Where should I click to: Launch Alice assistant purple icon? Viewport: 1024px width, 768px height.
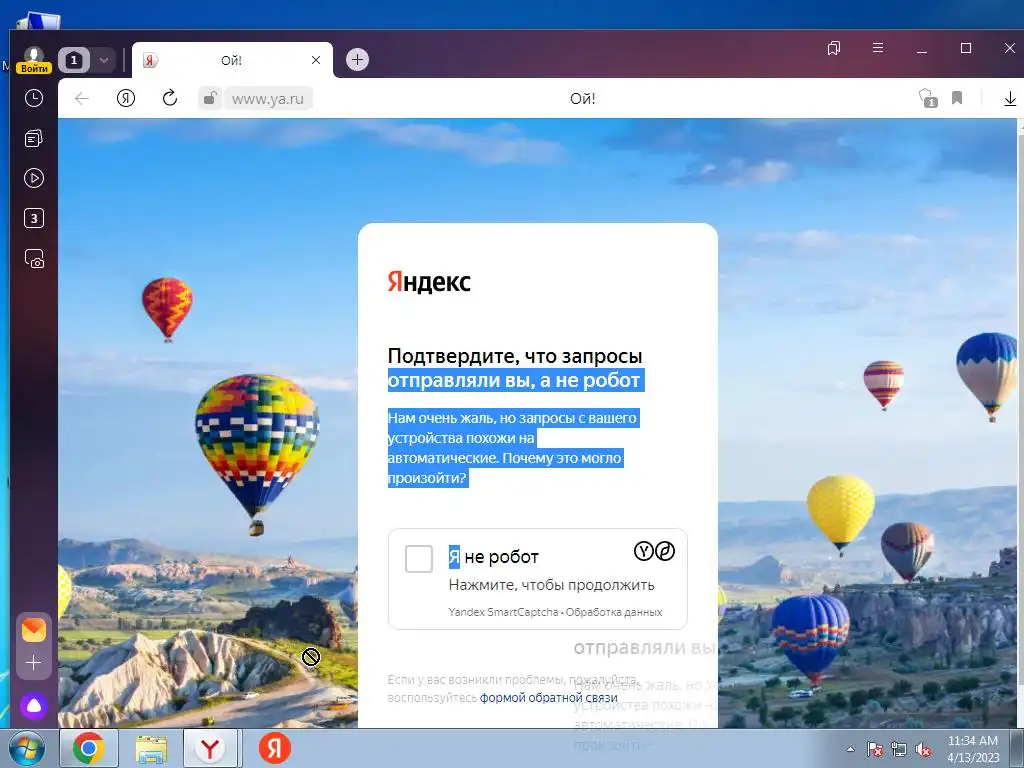tap(33, 706)
